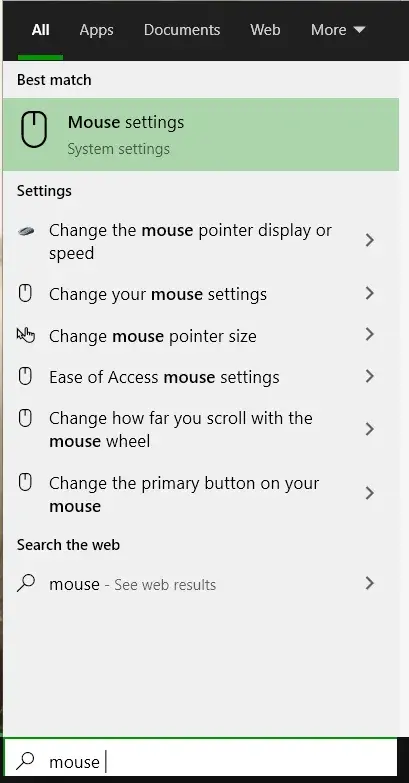The image size is (409, 783).
Task: Switch to the Apps tab
Action: click(96, 30)
